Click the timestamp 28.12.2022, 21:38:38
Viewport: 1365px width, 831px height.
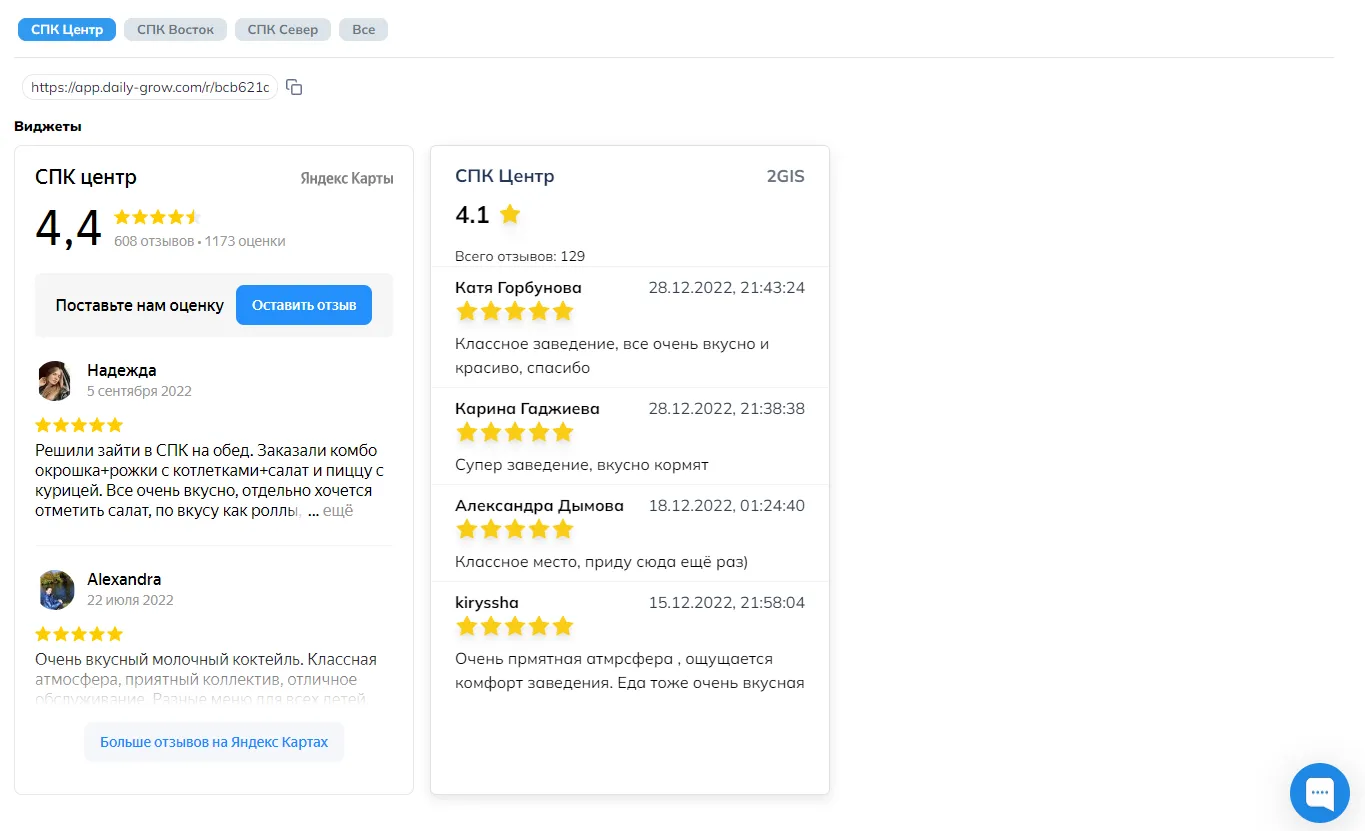(x=727, y=409)
